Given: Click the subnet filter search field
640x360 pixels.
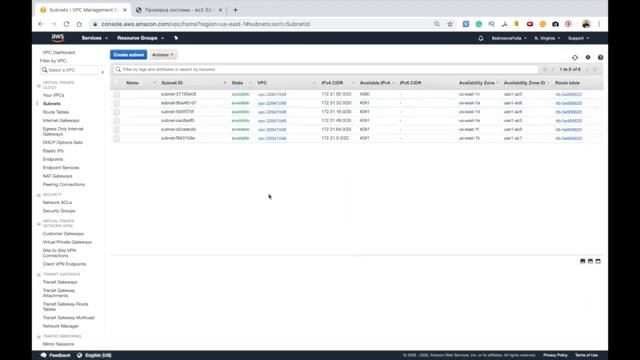Looking at the screenshot, I should point(326,69).
